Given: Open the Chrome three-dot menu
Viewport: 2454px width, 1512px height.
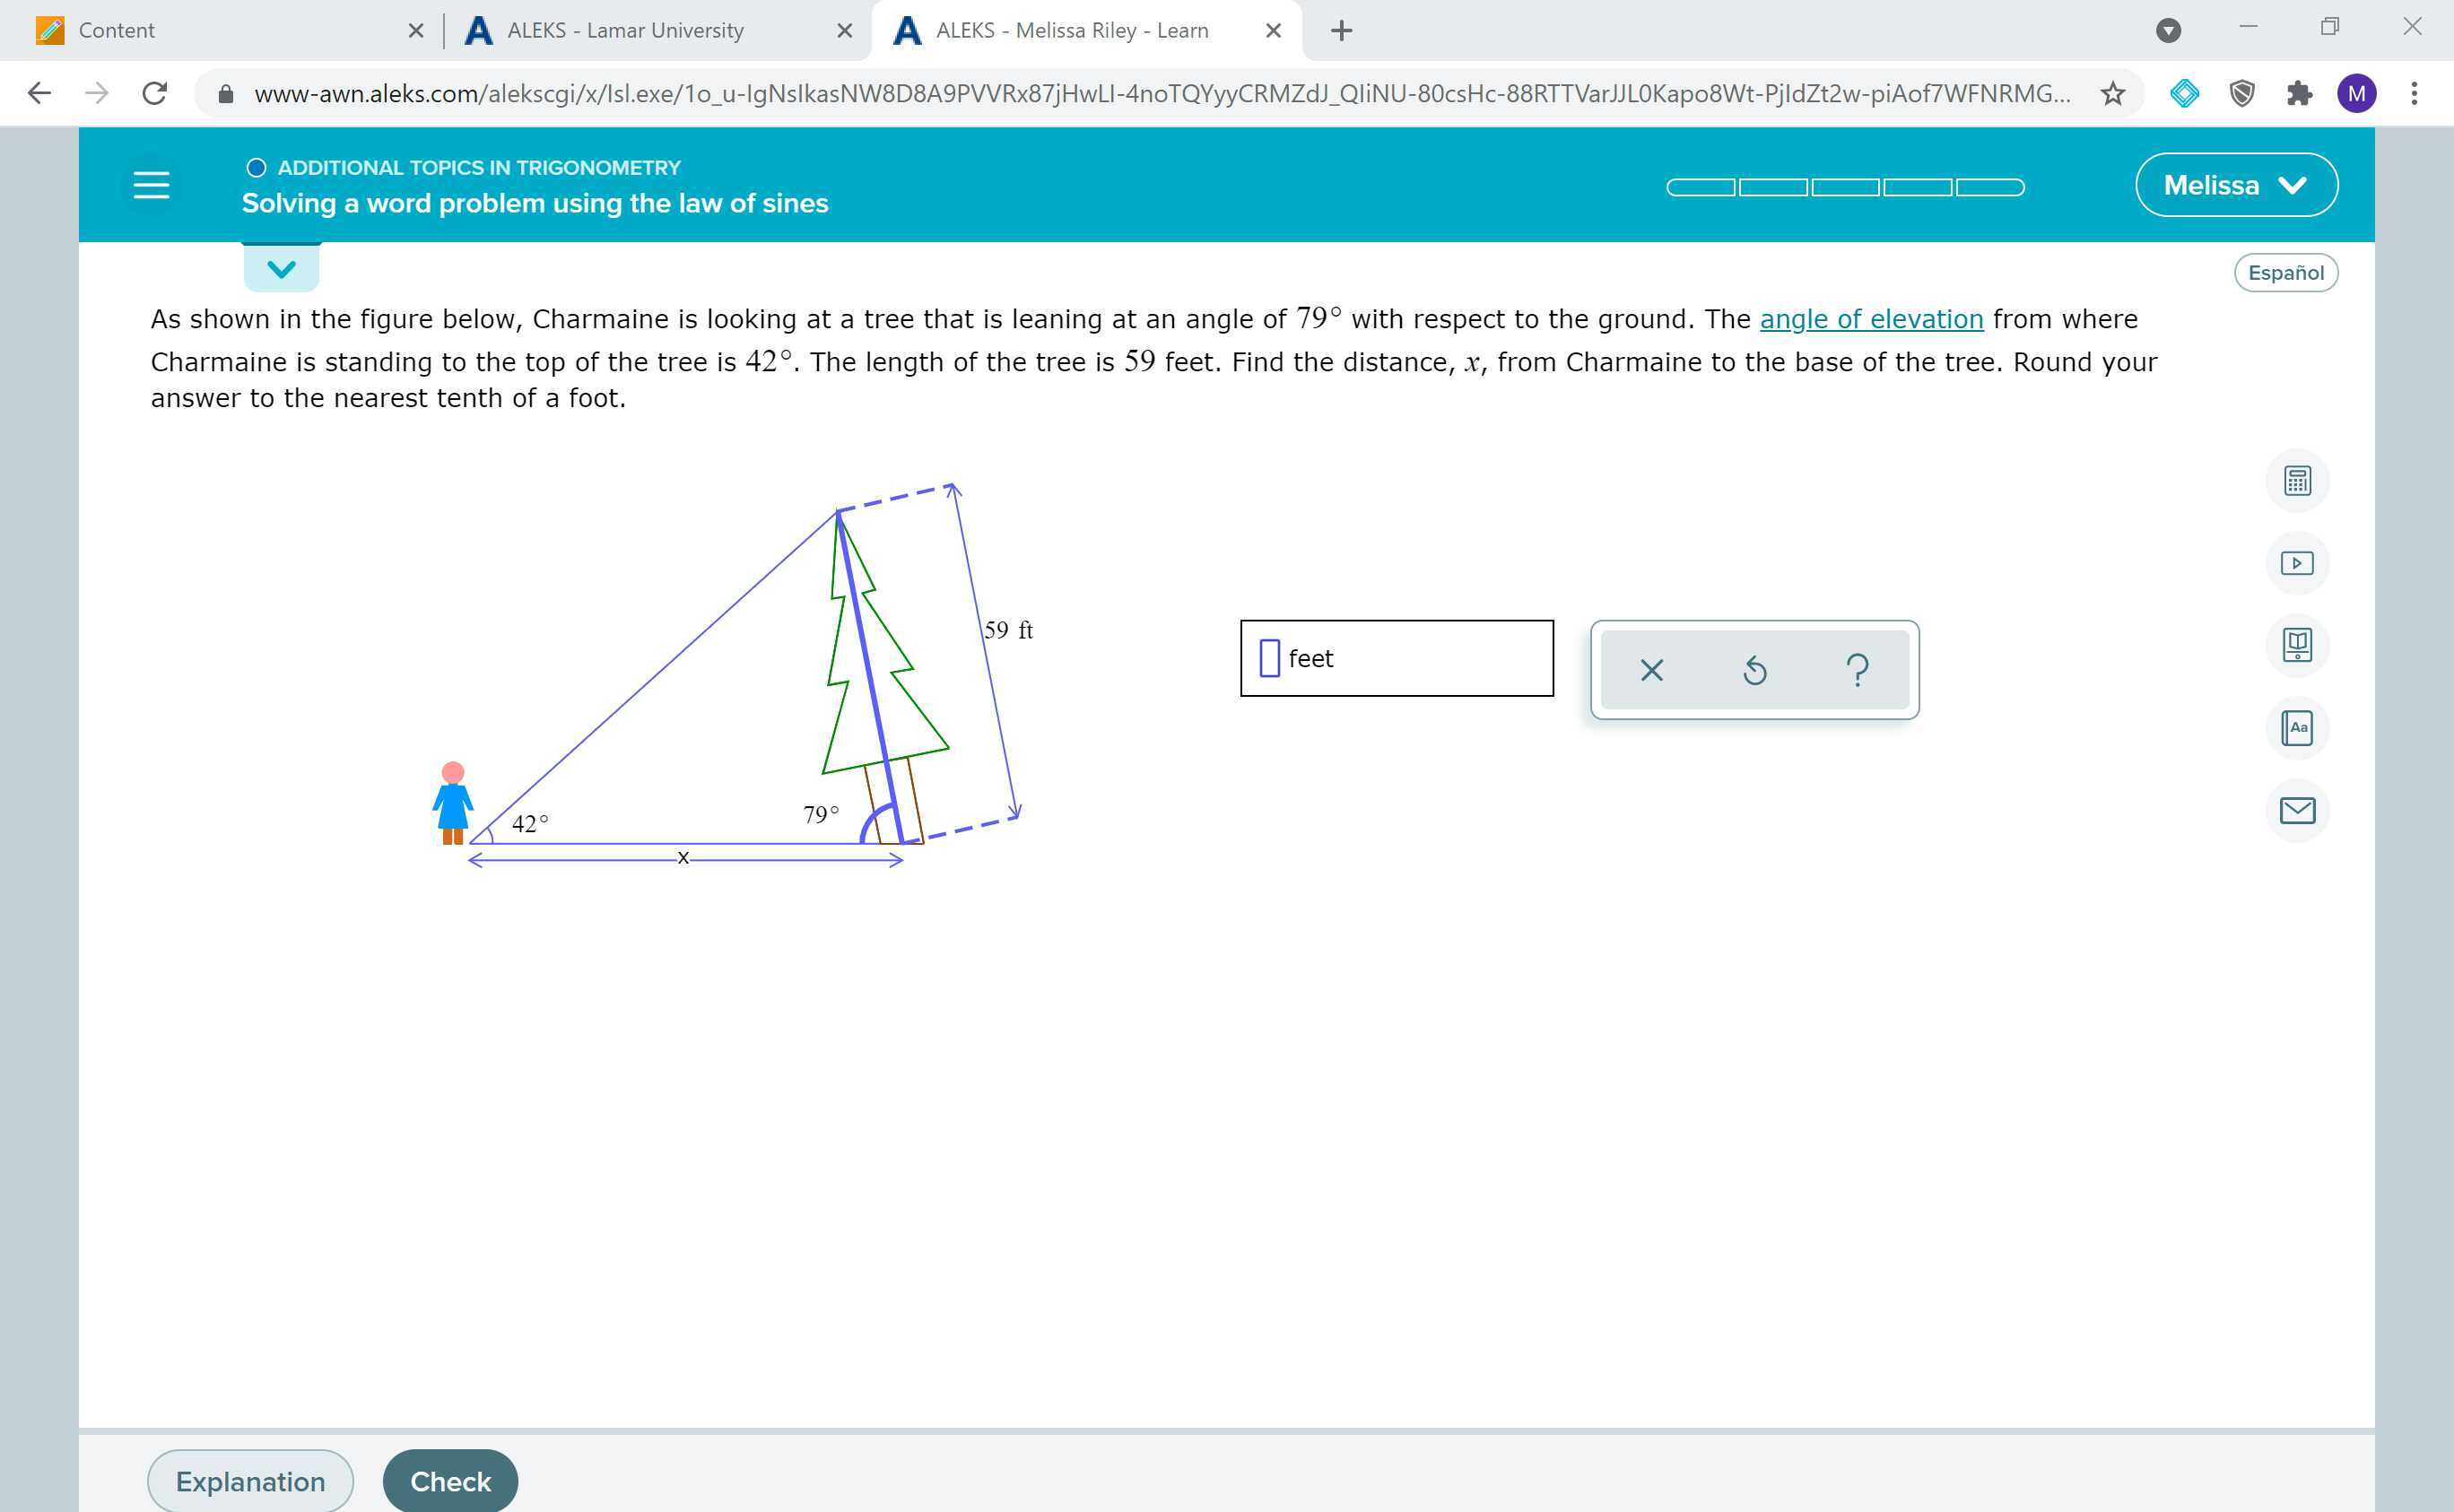Looking at the screenshot, I should (2414, 94).
